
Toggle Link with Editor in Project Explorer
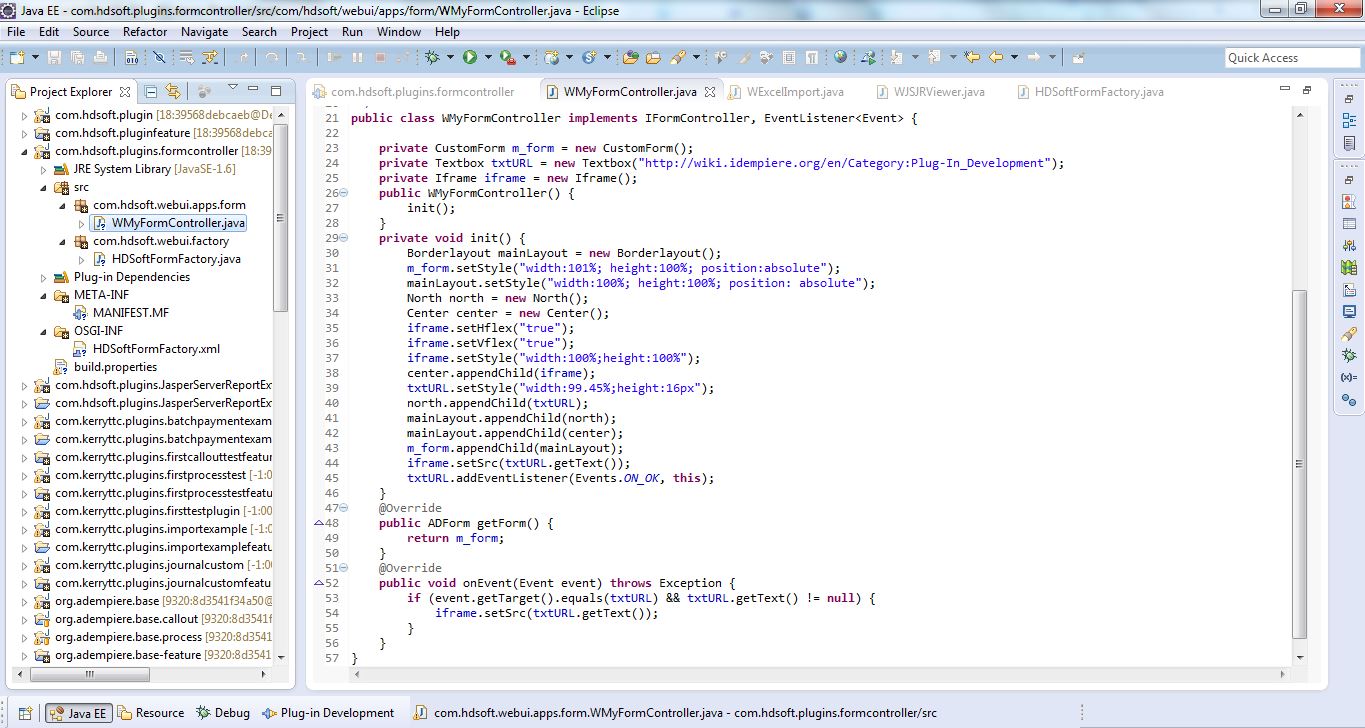(173, 91)
